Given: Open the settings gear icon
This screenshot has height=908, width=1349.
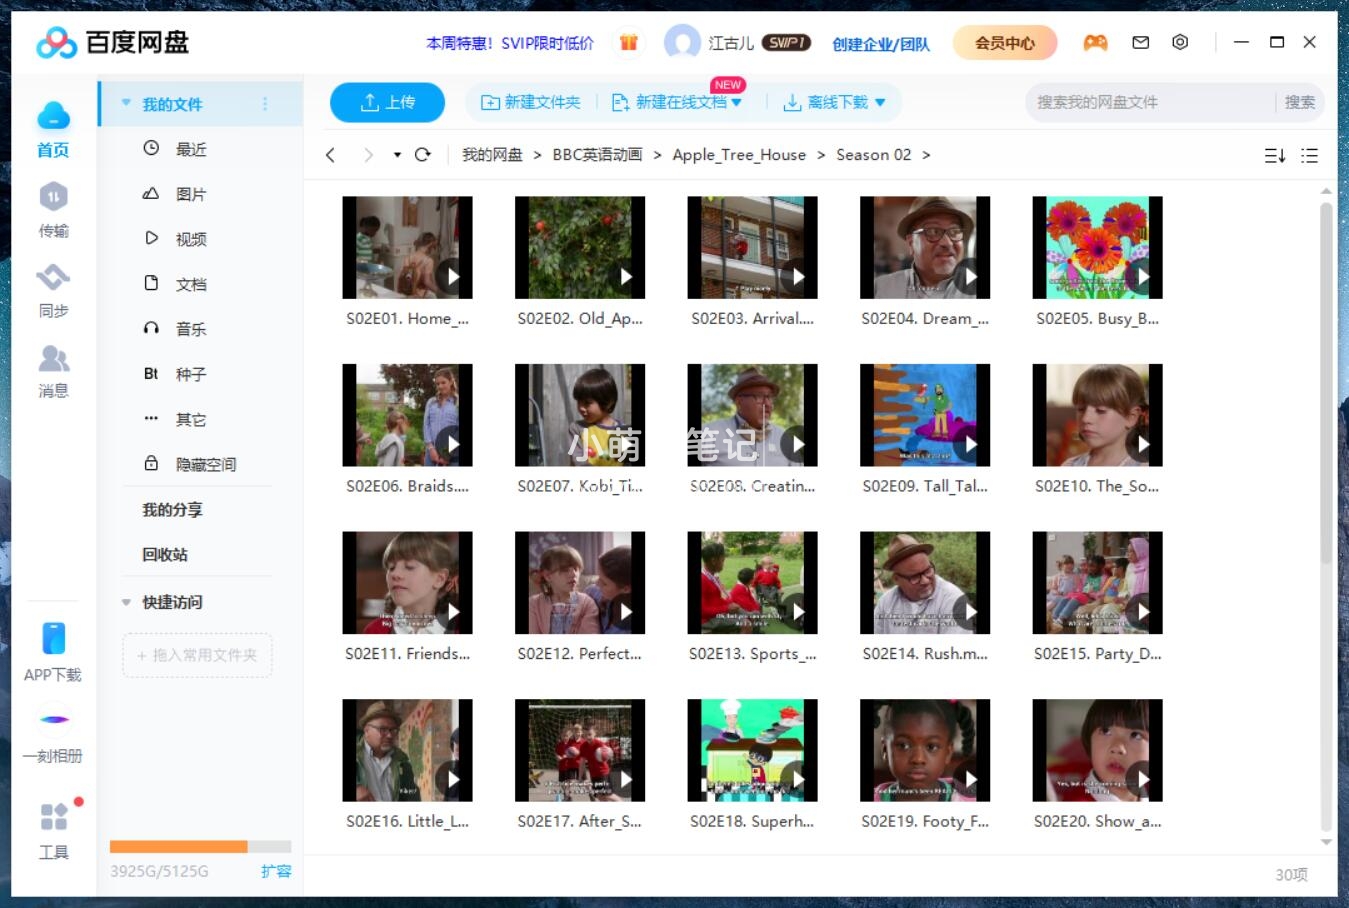Looking at the screenshot, I should pyautogui.click(x=1180, y=42).
